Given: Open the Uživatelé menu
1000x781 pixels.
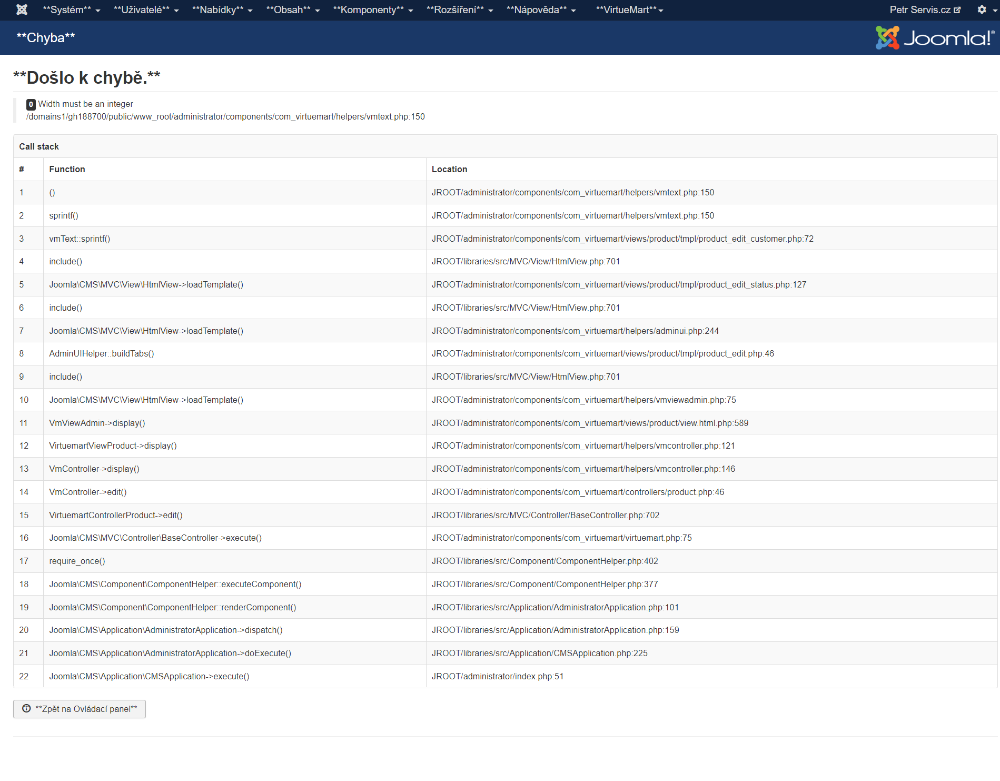Looking at the screenshot, I should (x=147, y=9).
